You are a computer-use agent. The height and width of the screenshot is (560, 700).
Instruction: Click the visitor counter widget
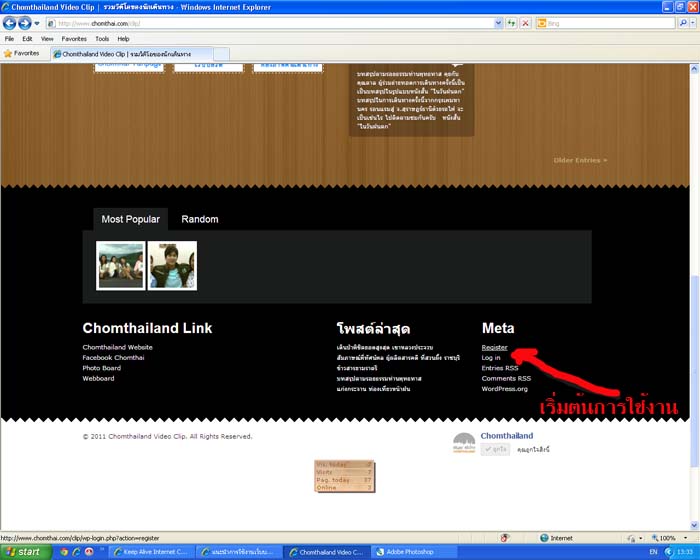click(344, 476)
